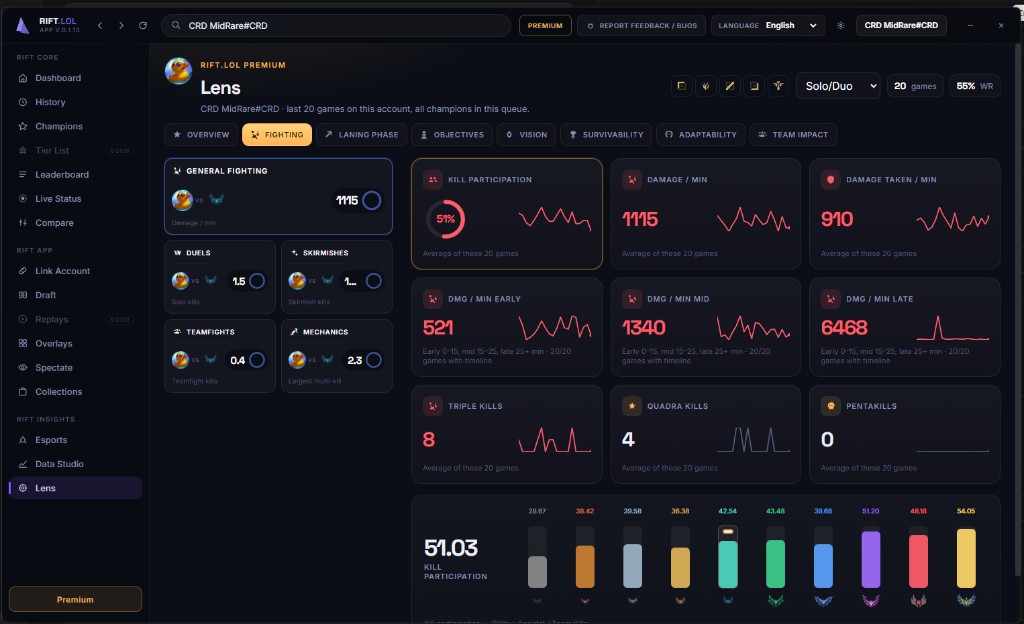
Task: Open the History clock icon
Action: tap(23, 102)
